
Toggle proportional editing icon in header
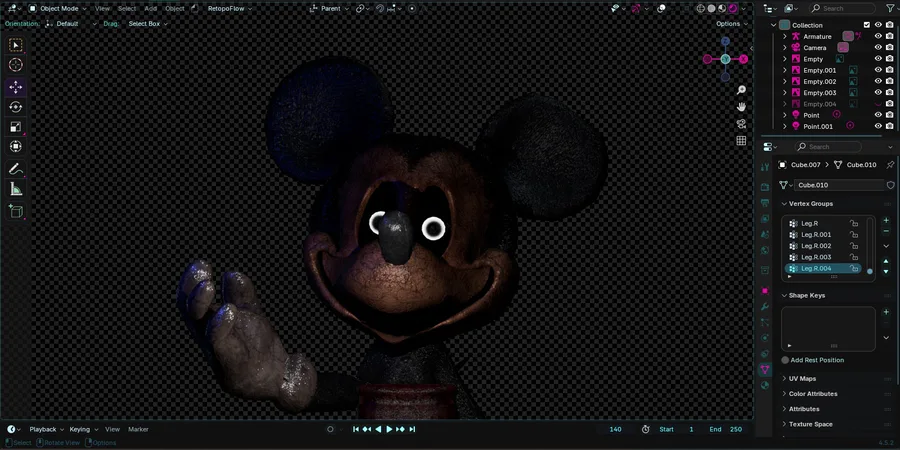click(412, 9)
